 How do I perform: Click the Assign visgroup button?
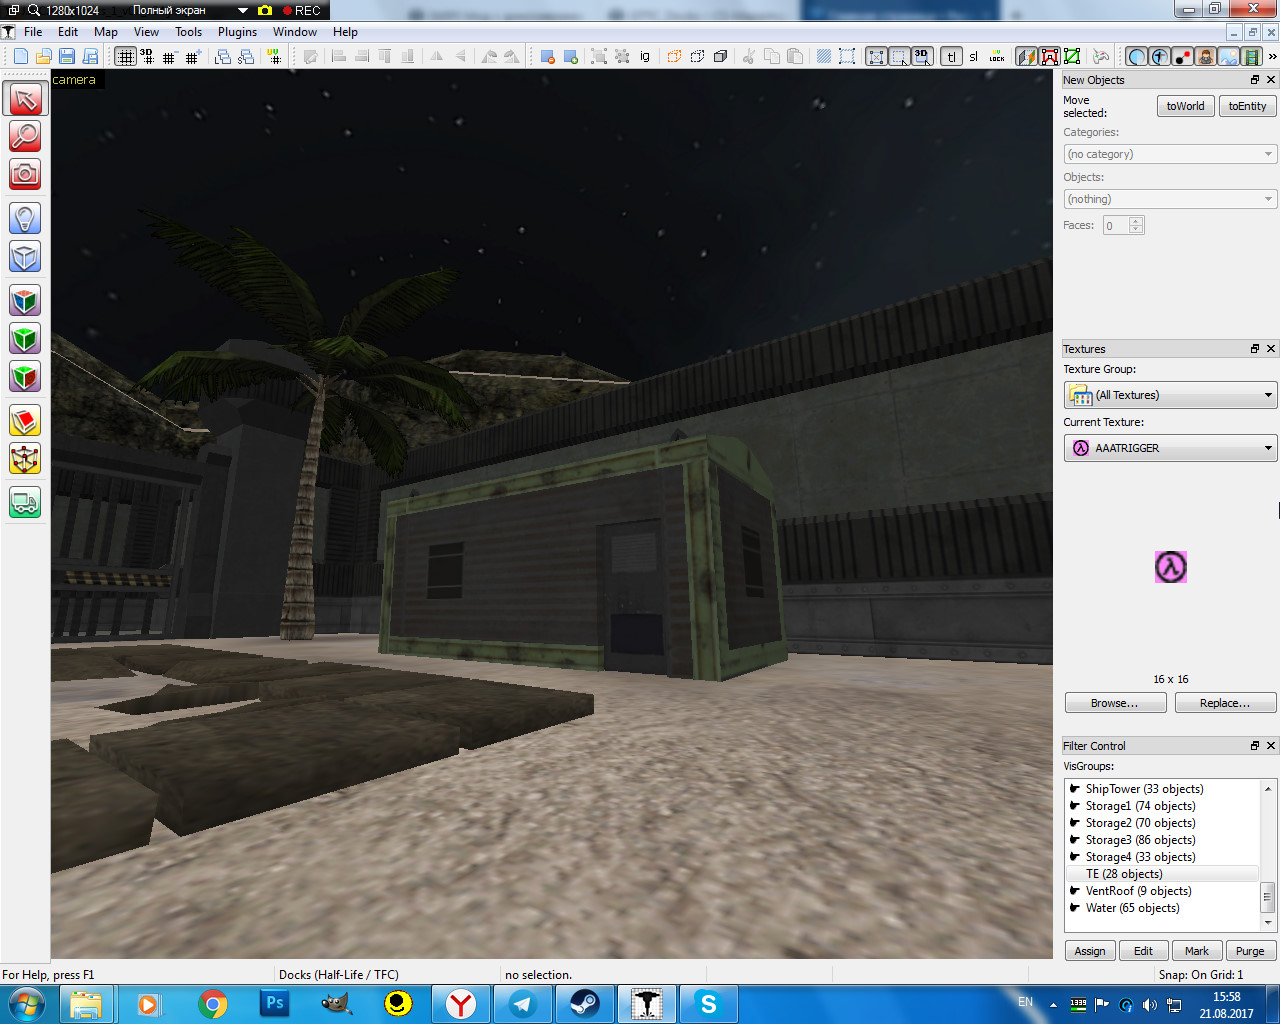pyautogui.click(x=1090, y=951)
